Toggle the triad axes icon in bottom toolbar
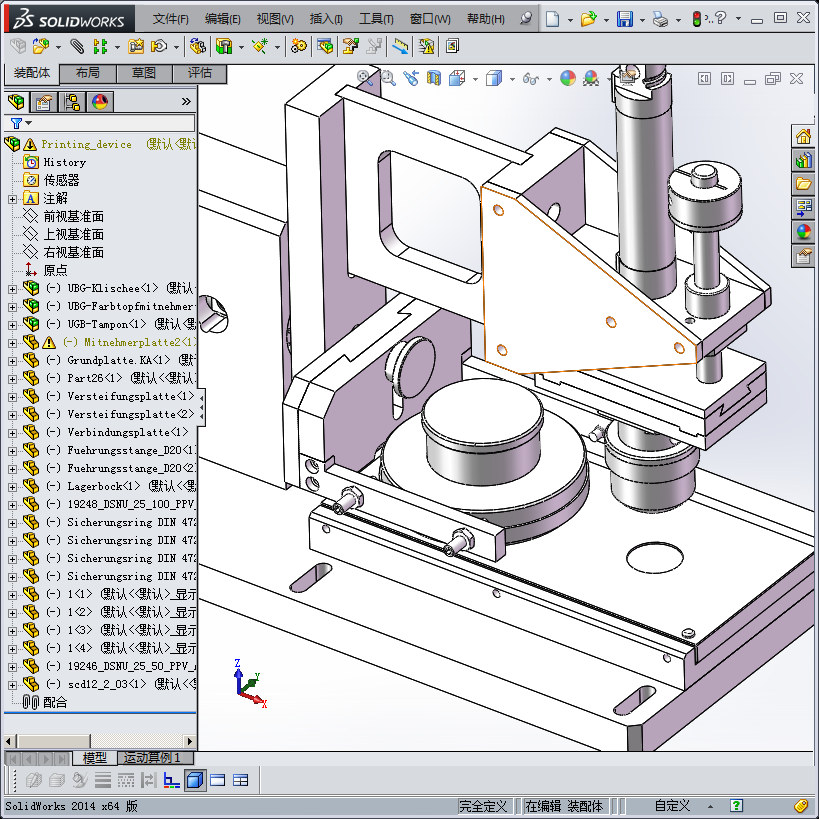This screenshot has width=819, height=819. point(171,780)
